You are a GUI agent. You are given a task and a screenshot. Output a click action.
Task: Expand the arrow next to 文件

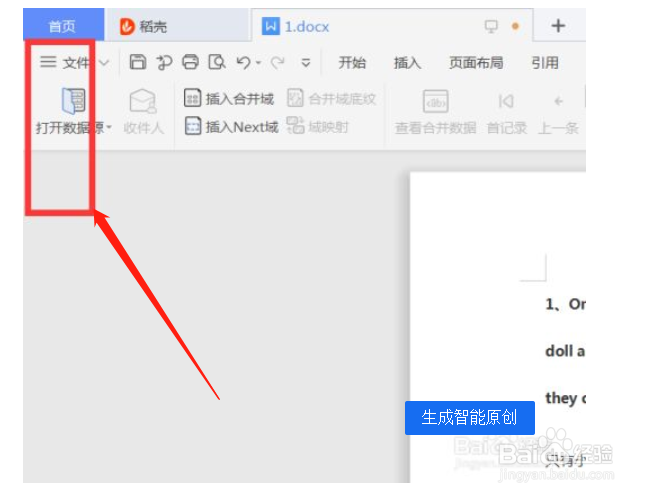[104, 63]
